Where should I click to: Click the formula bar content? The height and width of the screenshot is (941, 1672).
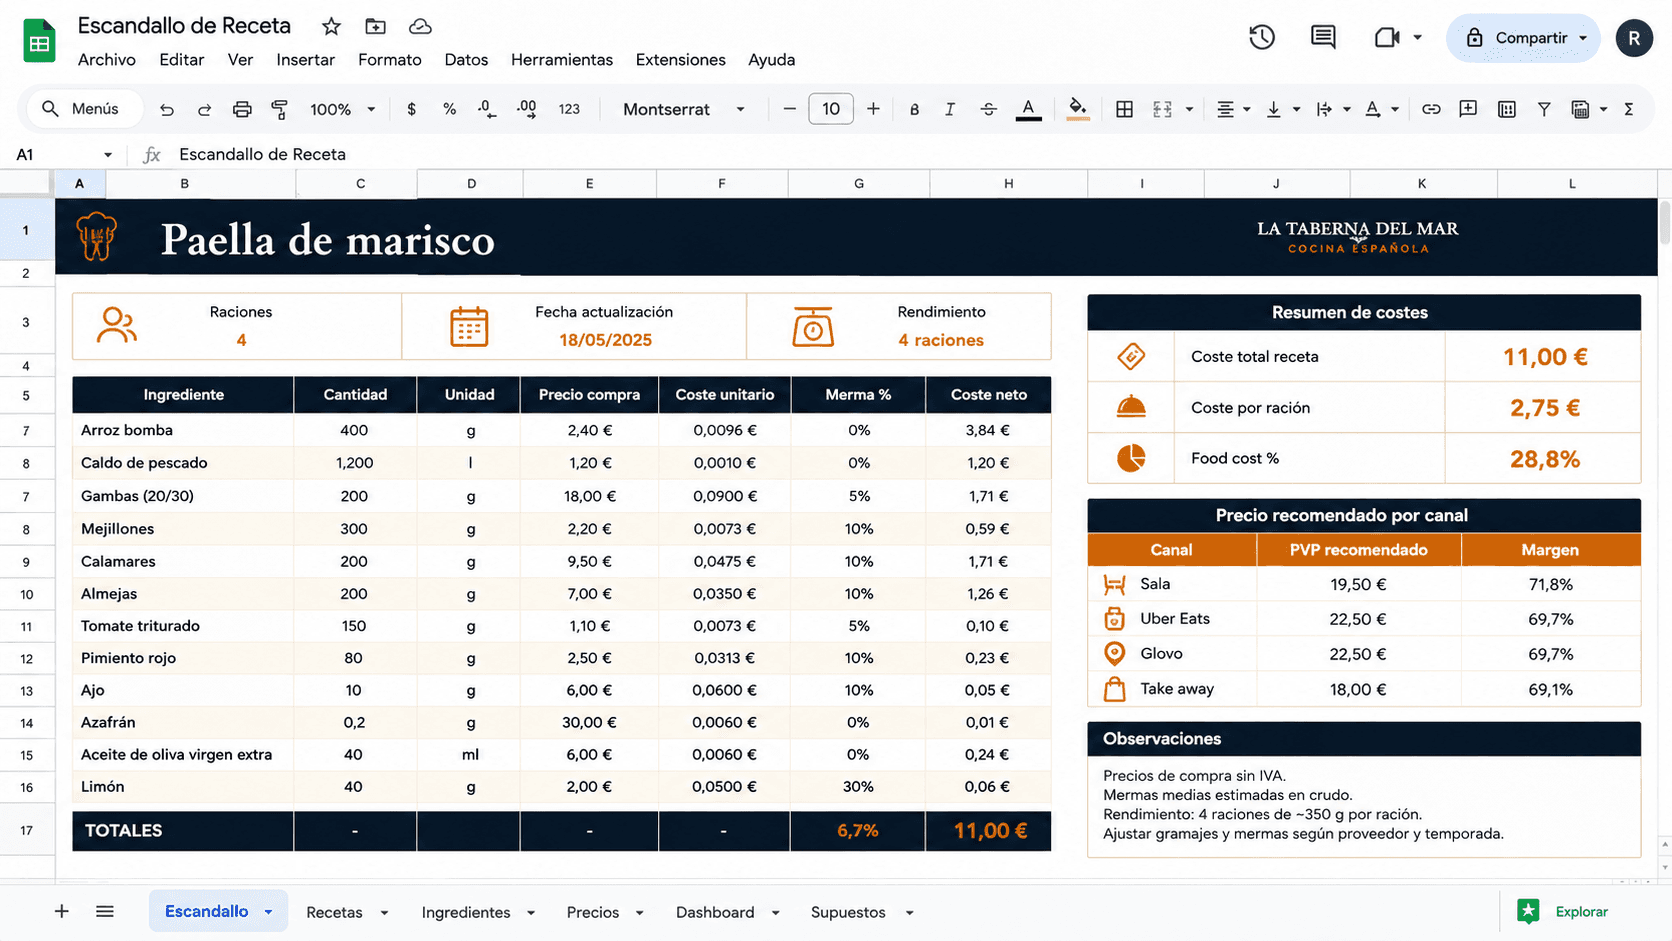262,155
